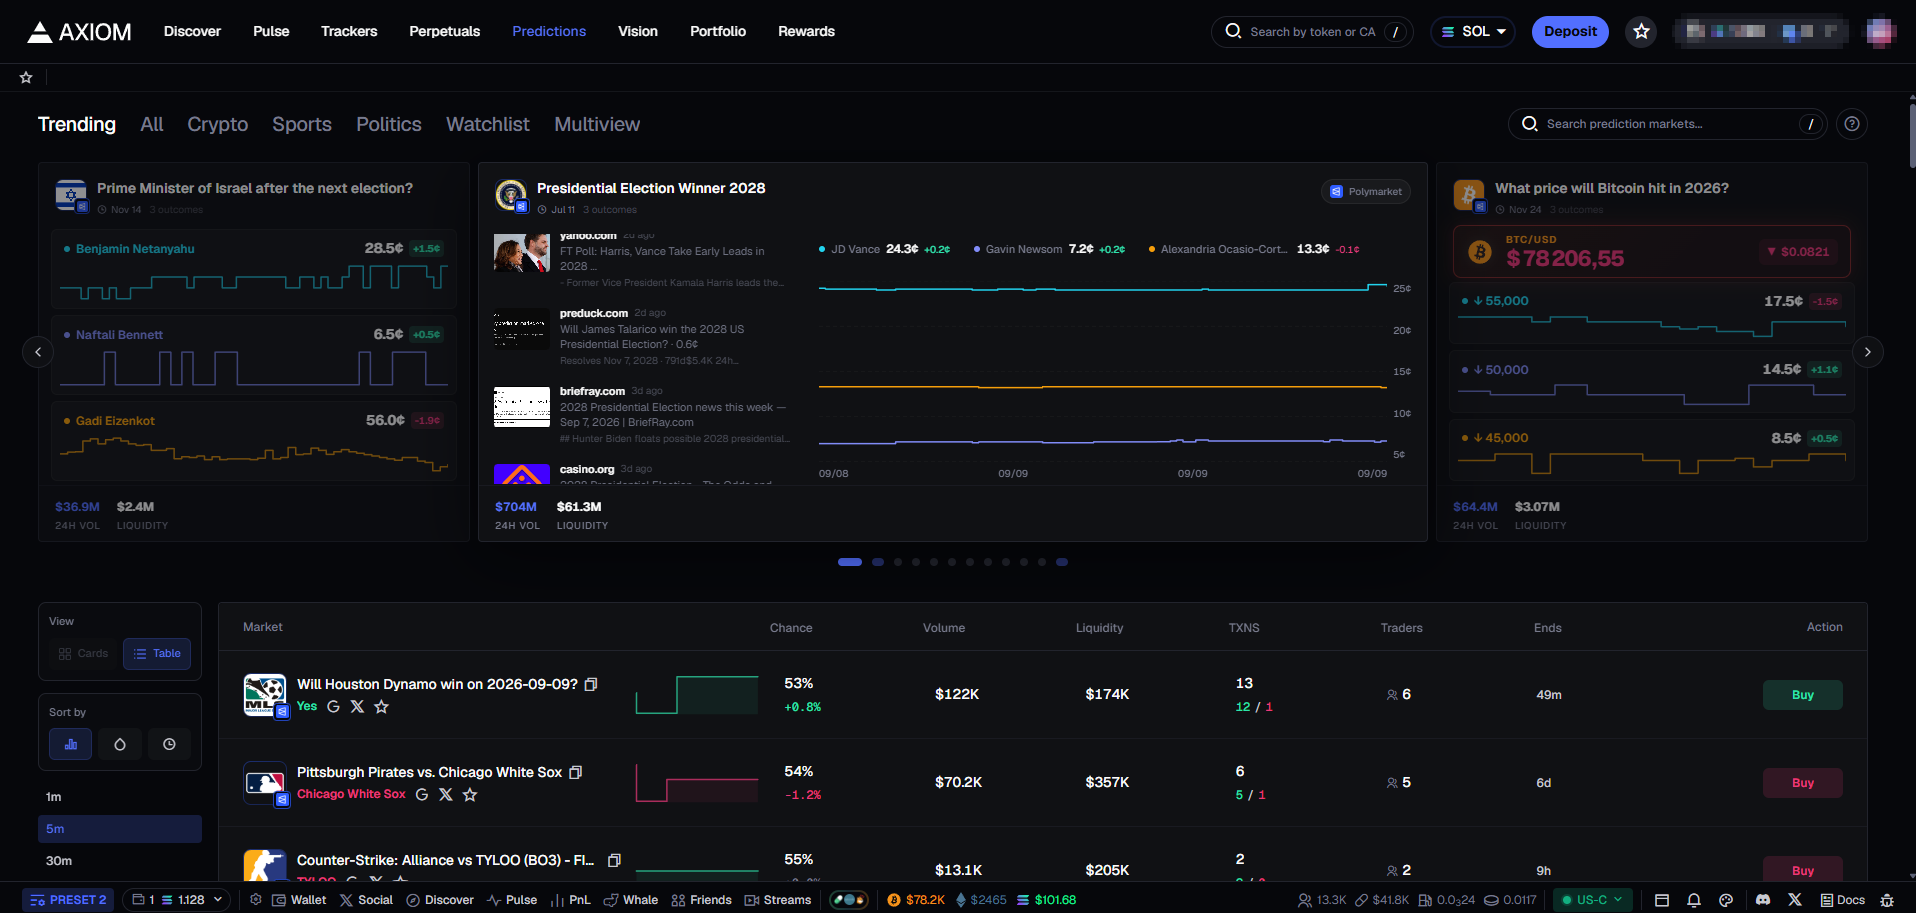
Task: Select the second carousel page dot
Action: [878, 562]
